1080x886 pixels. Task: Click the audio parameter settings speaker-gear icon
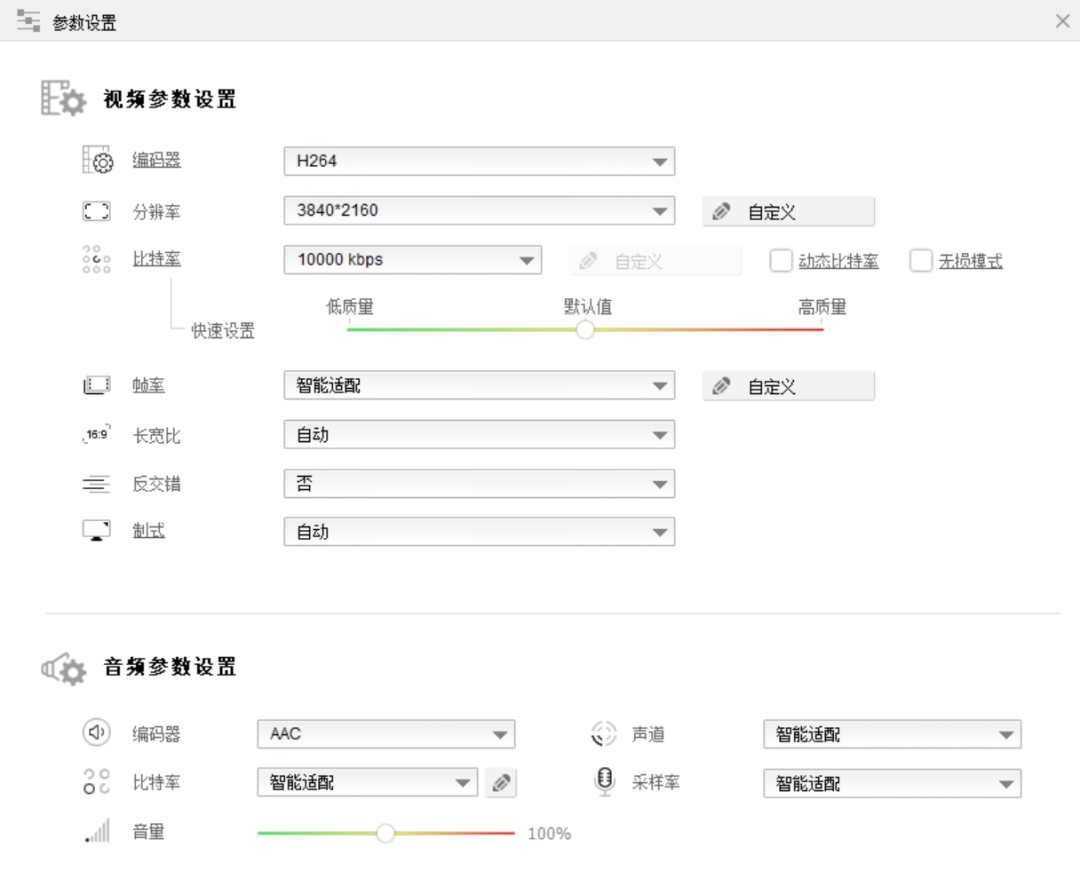pos(63,668)
